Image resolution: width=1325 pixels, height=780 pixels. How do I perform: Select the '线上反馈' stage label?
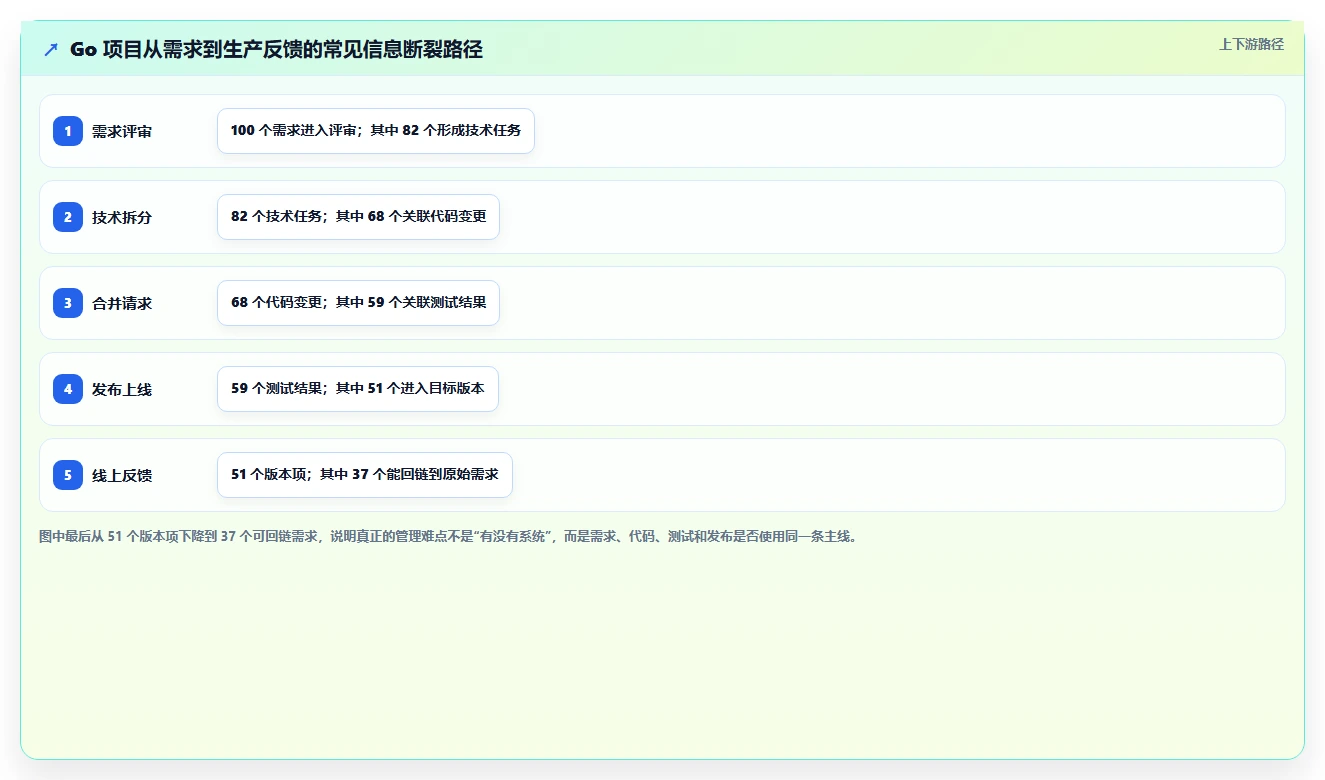122,475
